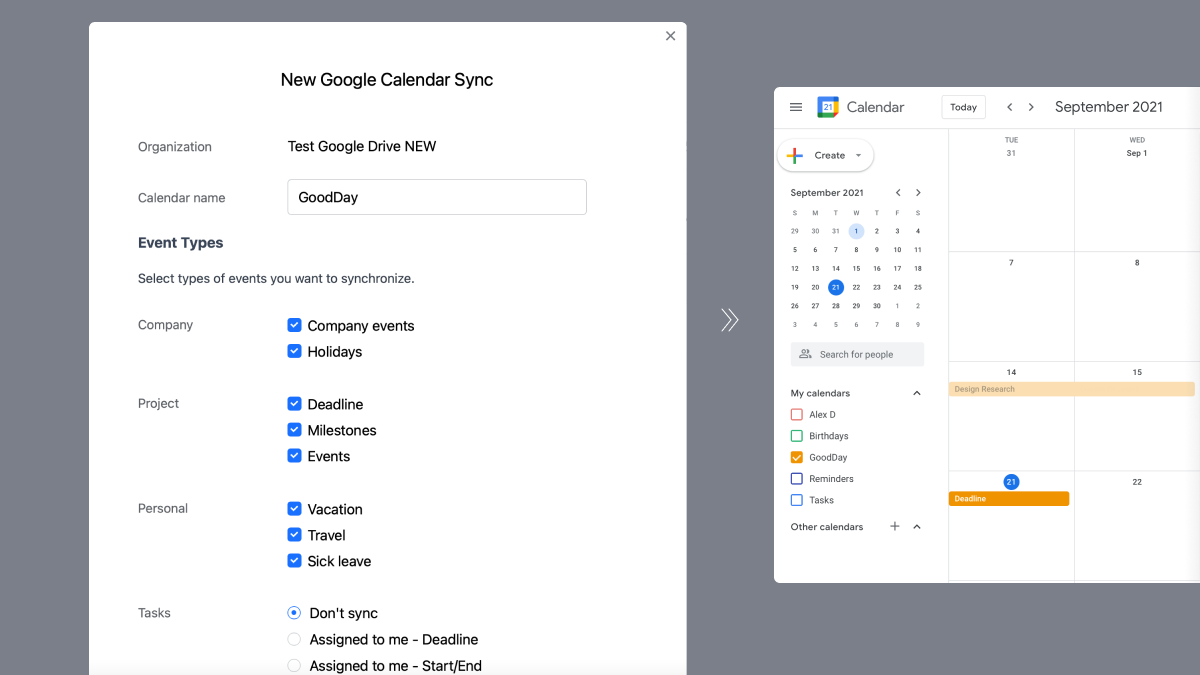
Task: Select Assigned to me - Start/End option
Action: (294, 665)
